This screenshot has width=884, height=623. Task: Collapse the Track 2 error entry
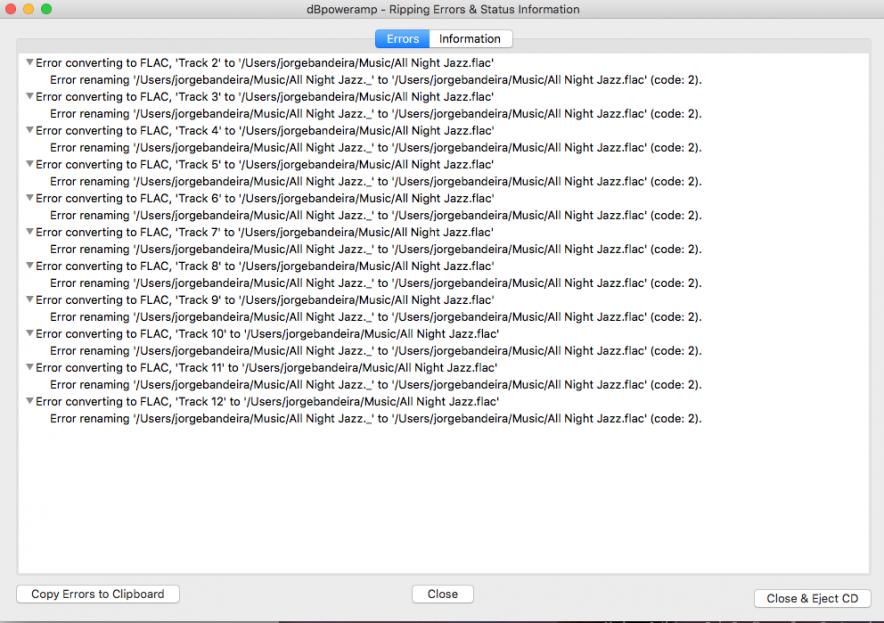[x=29, y=63]
